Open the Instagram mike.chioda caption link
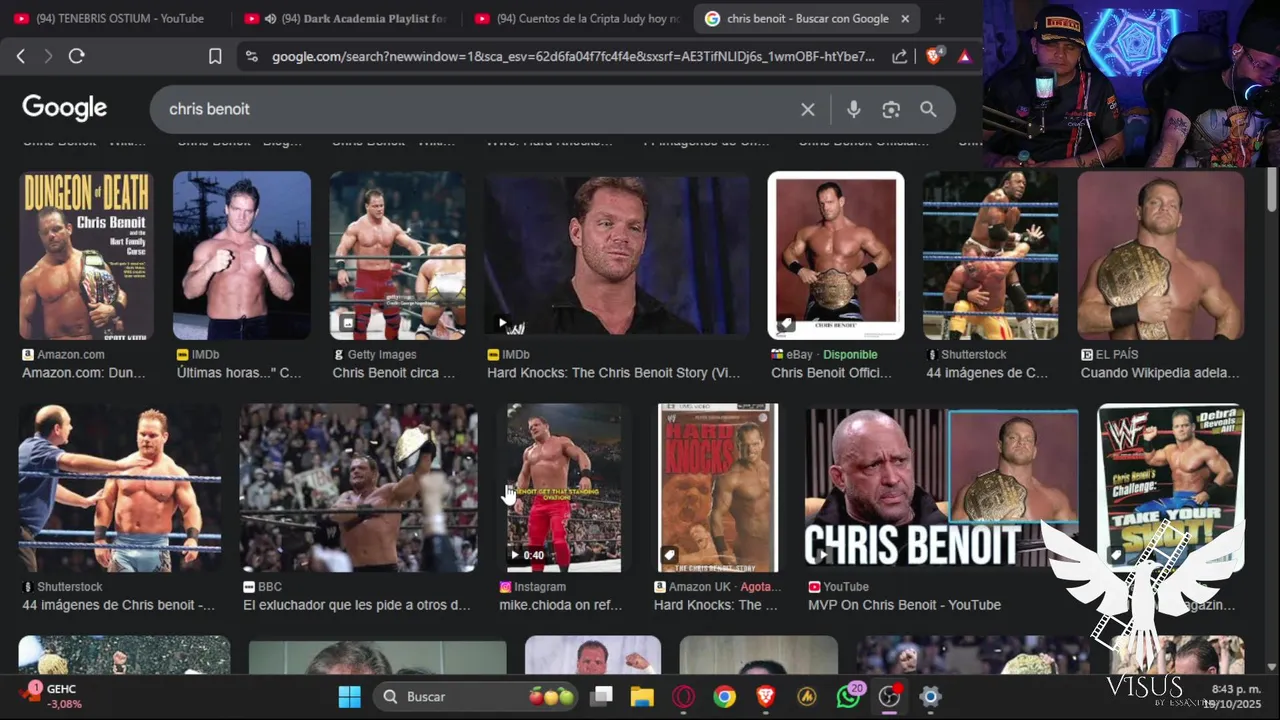The image size is (1280, 720). point(561,605)
